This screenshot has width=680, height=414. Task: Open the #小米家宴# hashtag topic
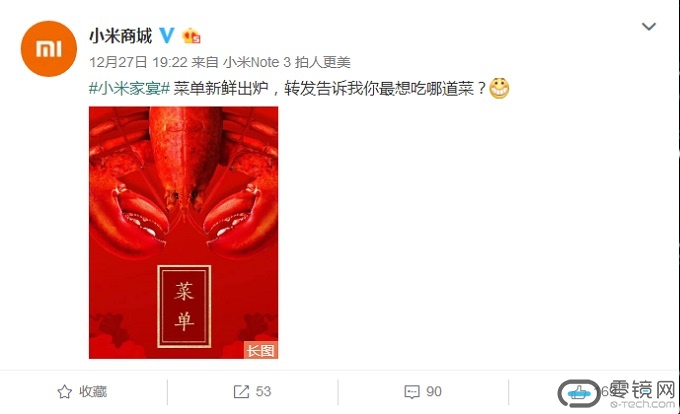tap(129, 88)
